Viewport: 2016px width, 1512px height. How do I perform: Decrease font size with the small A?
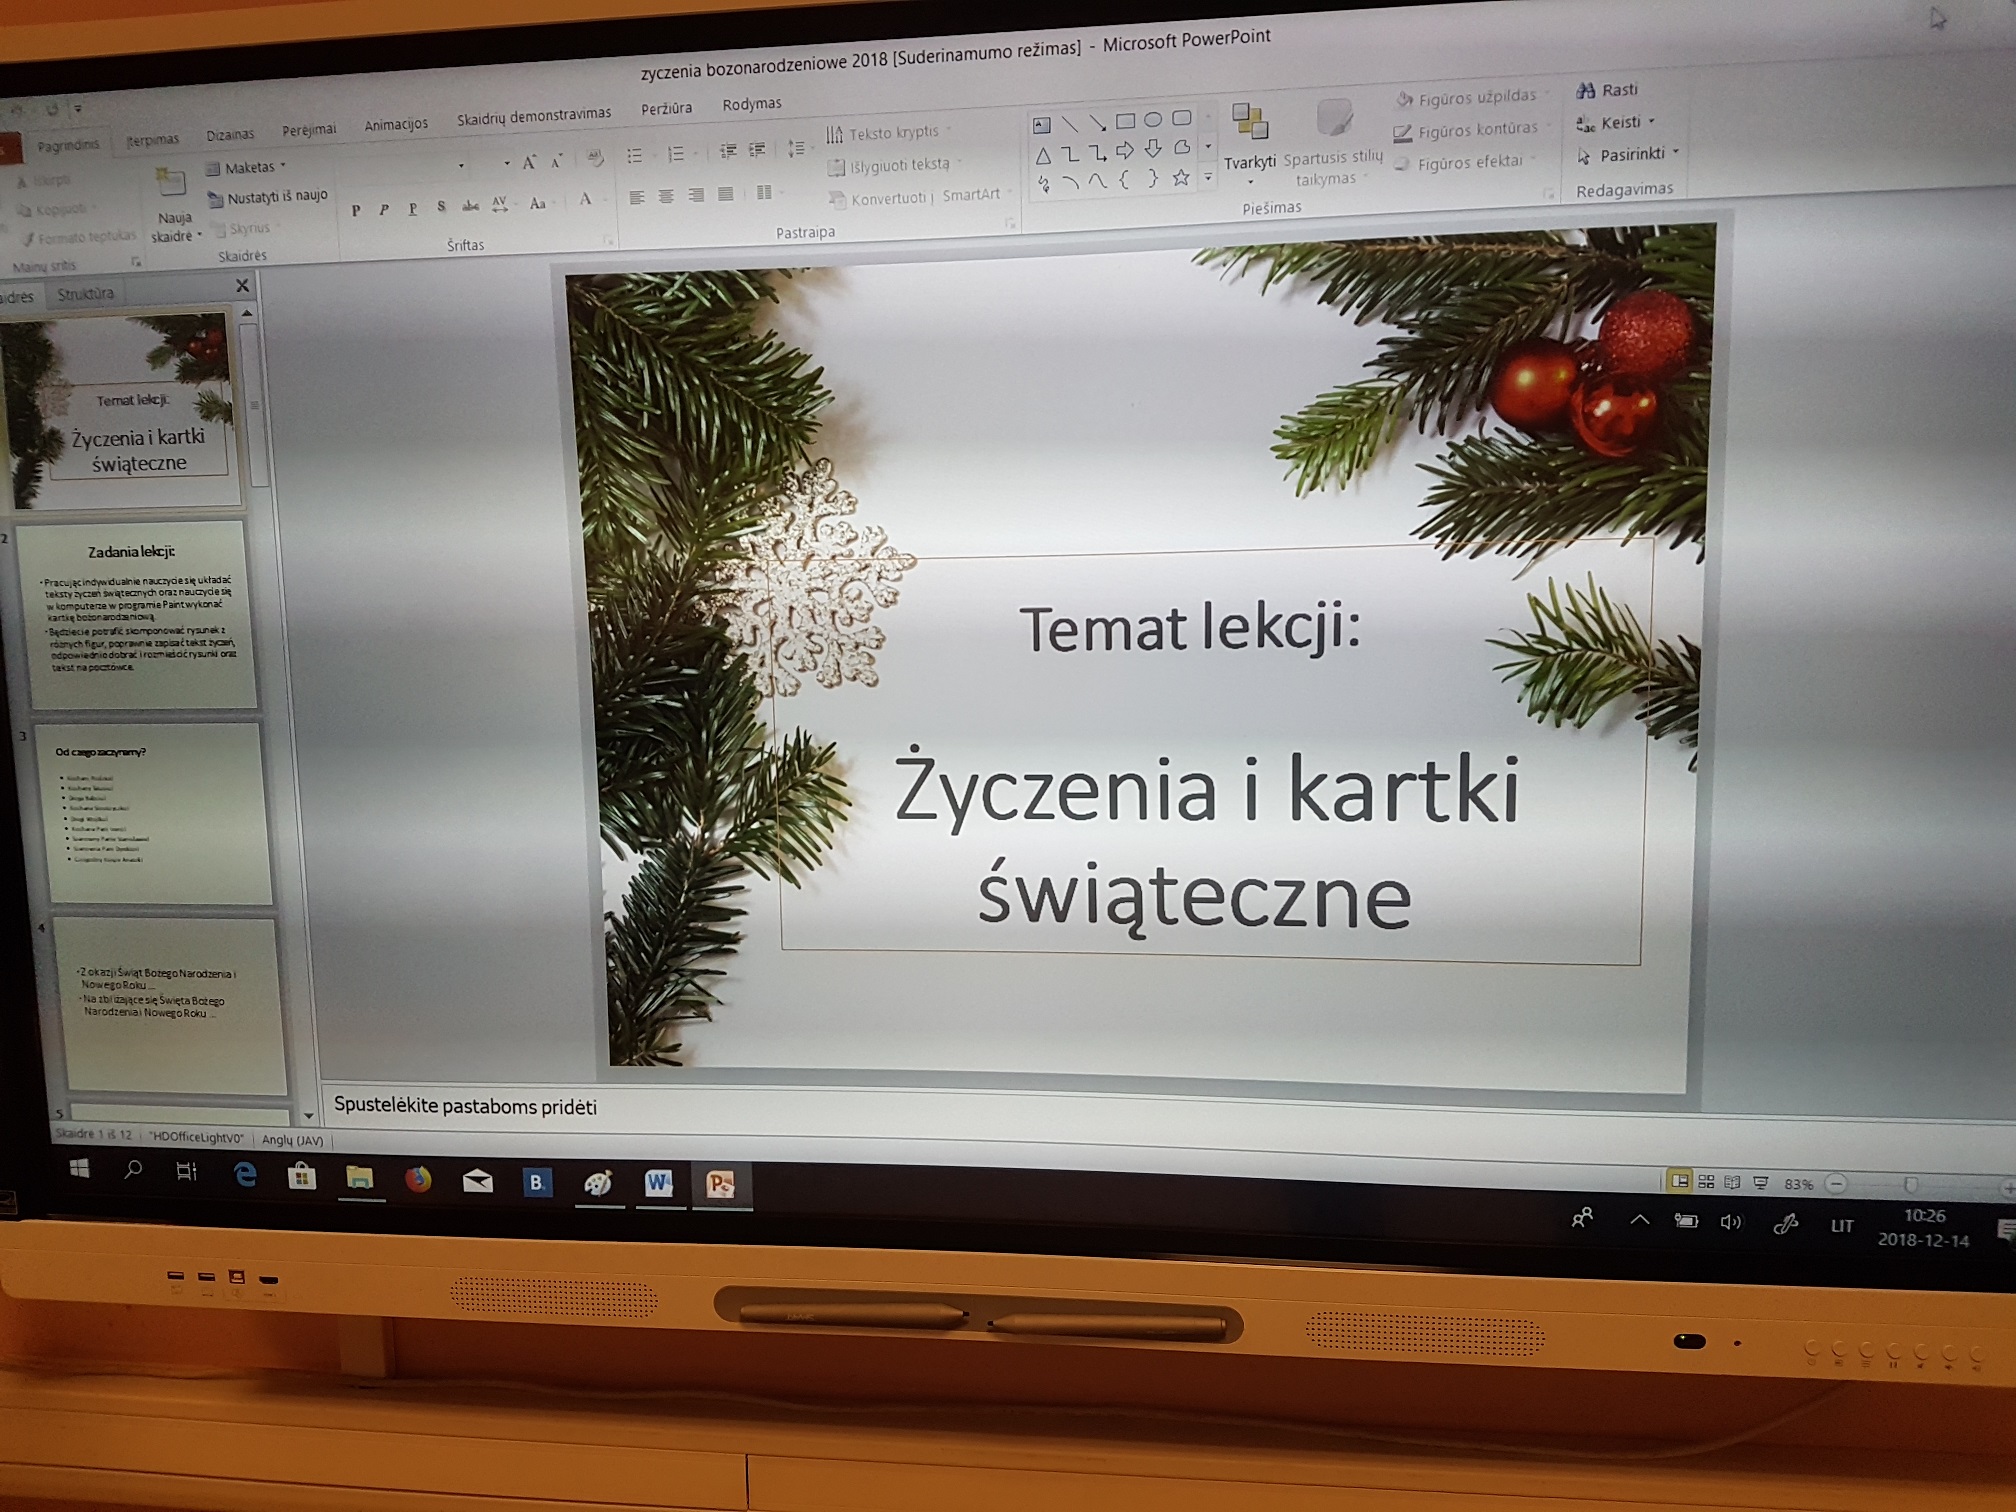[557, 161]
